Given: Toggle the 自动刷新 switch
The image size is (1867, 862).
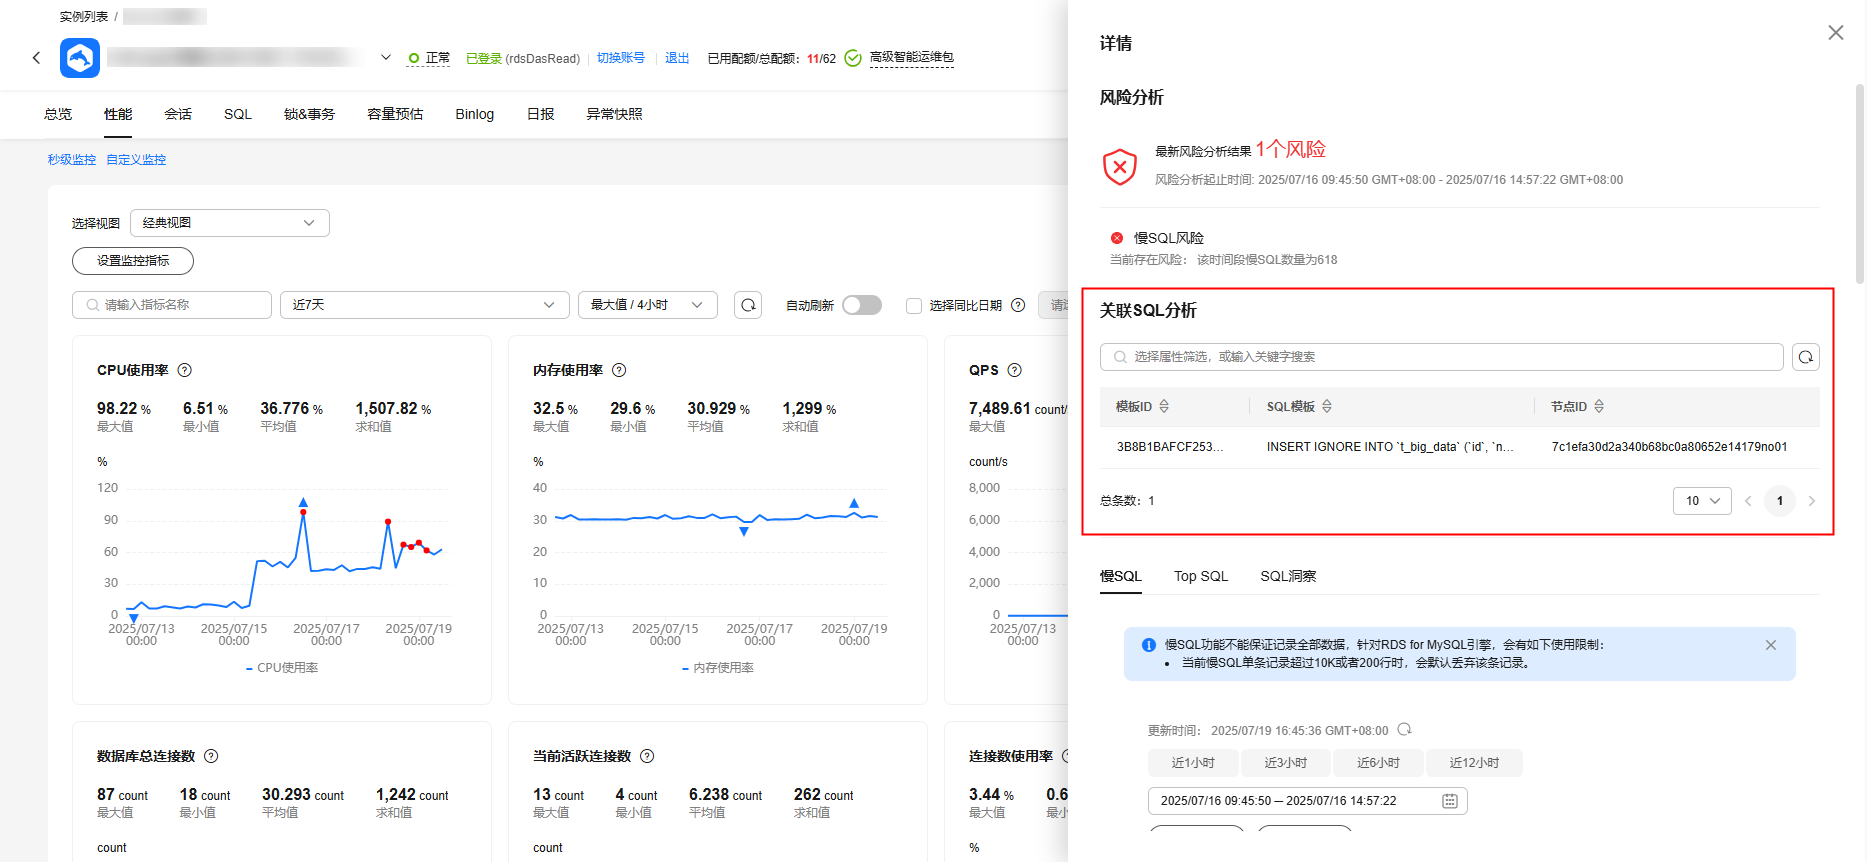Looking at the screenshot, I should pyautogui.click(x=862, y=305).
